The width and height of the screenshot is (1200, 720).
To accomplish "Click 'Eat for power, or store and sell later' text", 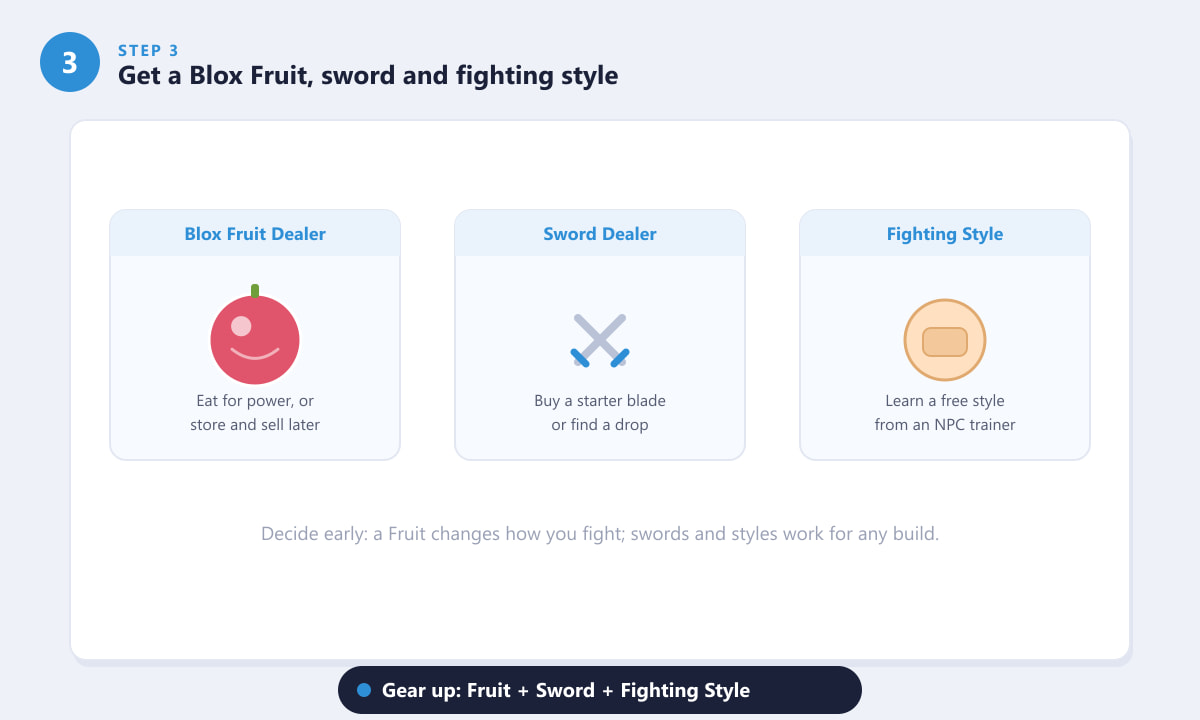I will click(x=255, y=413).
